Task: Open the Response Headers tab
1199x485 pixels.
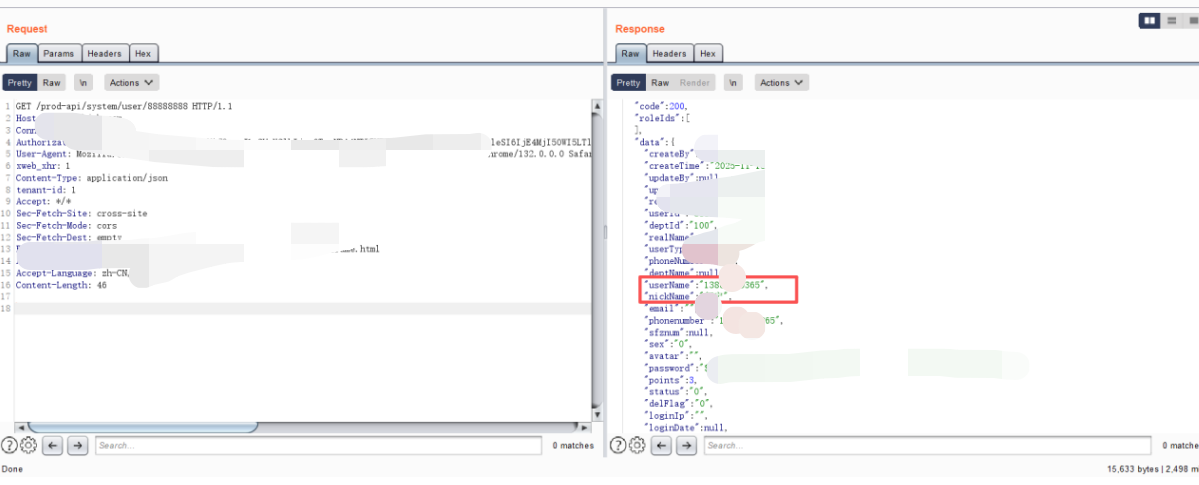Action: pyautogui.click(x=669, y=54)
